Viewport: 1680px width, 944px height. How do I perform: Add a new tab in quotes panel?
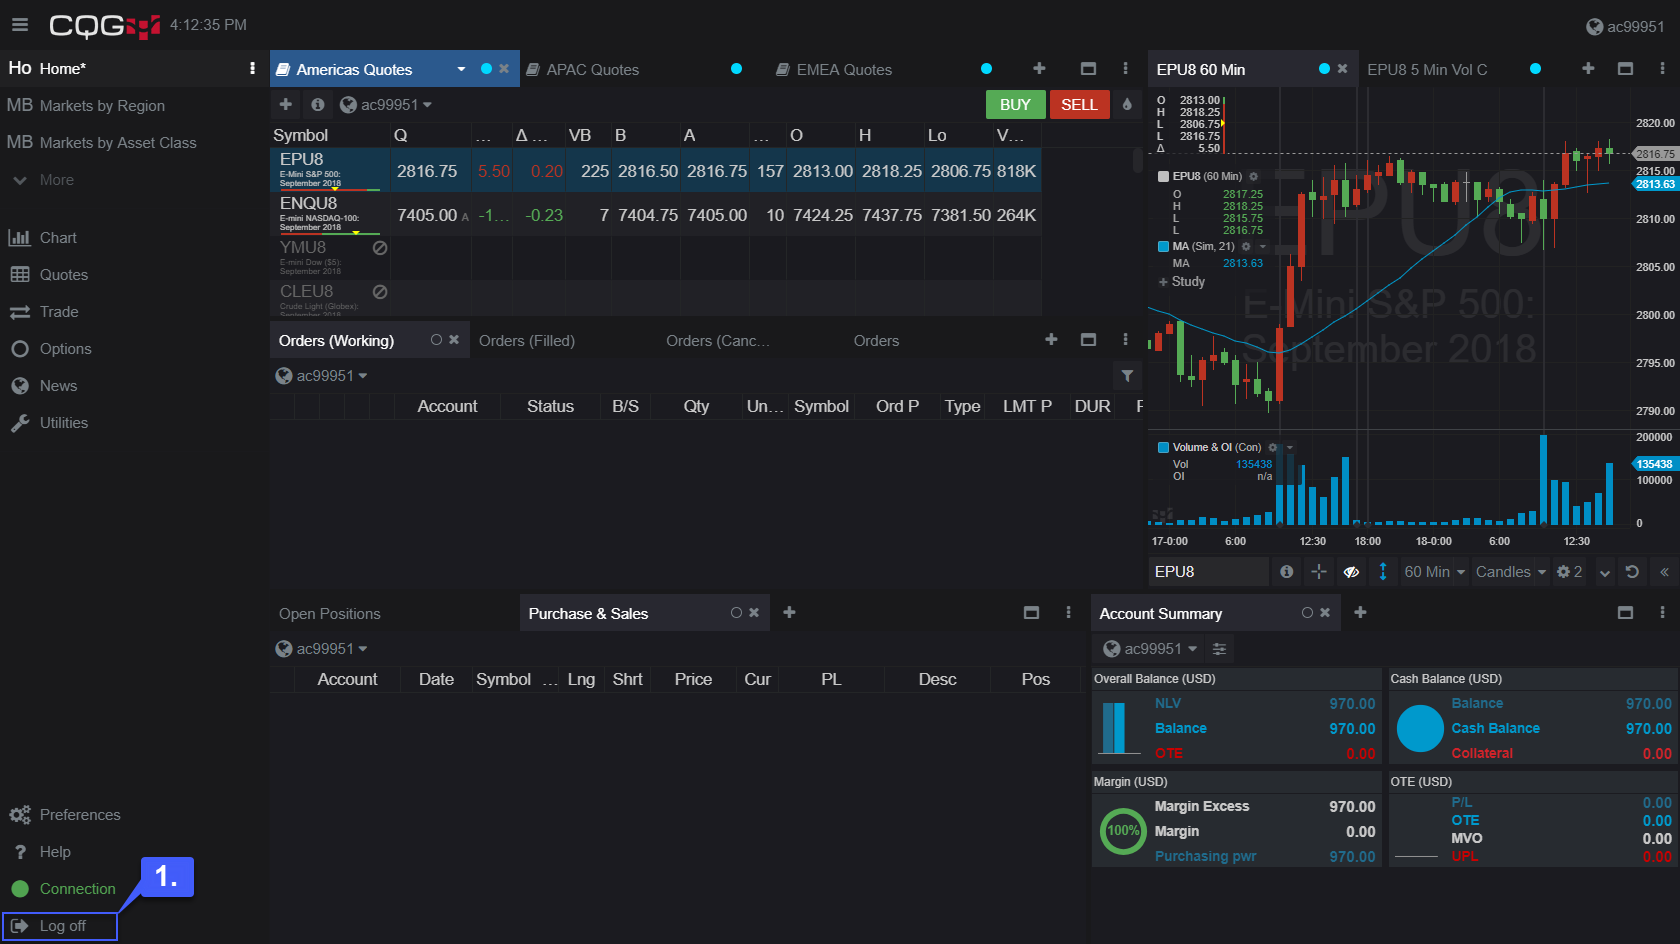[x=1039, y=68]
